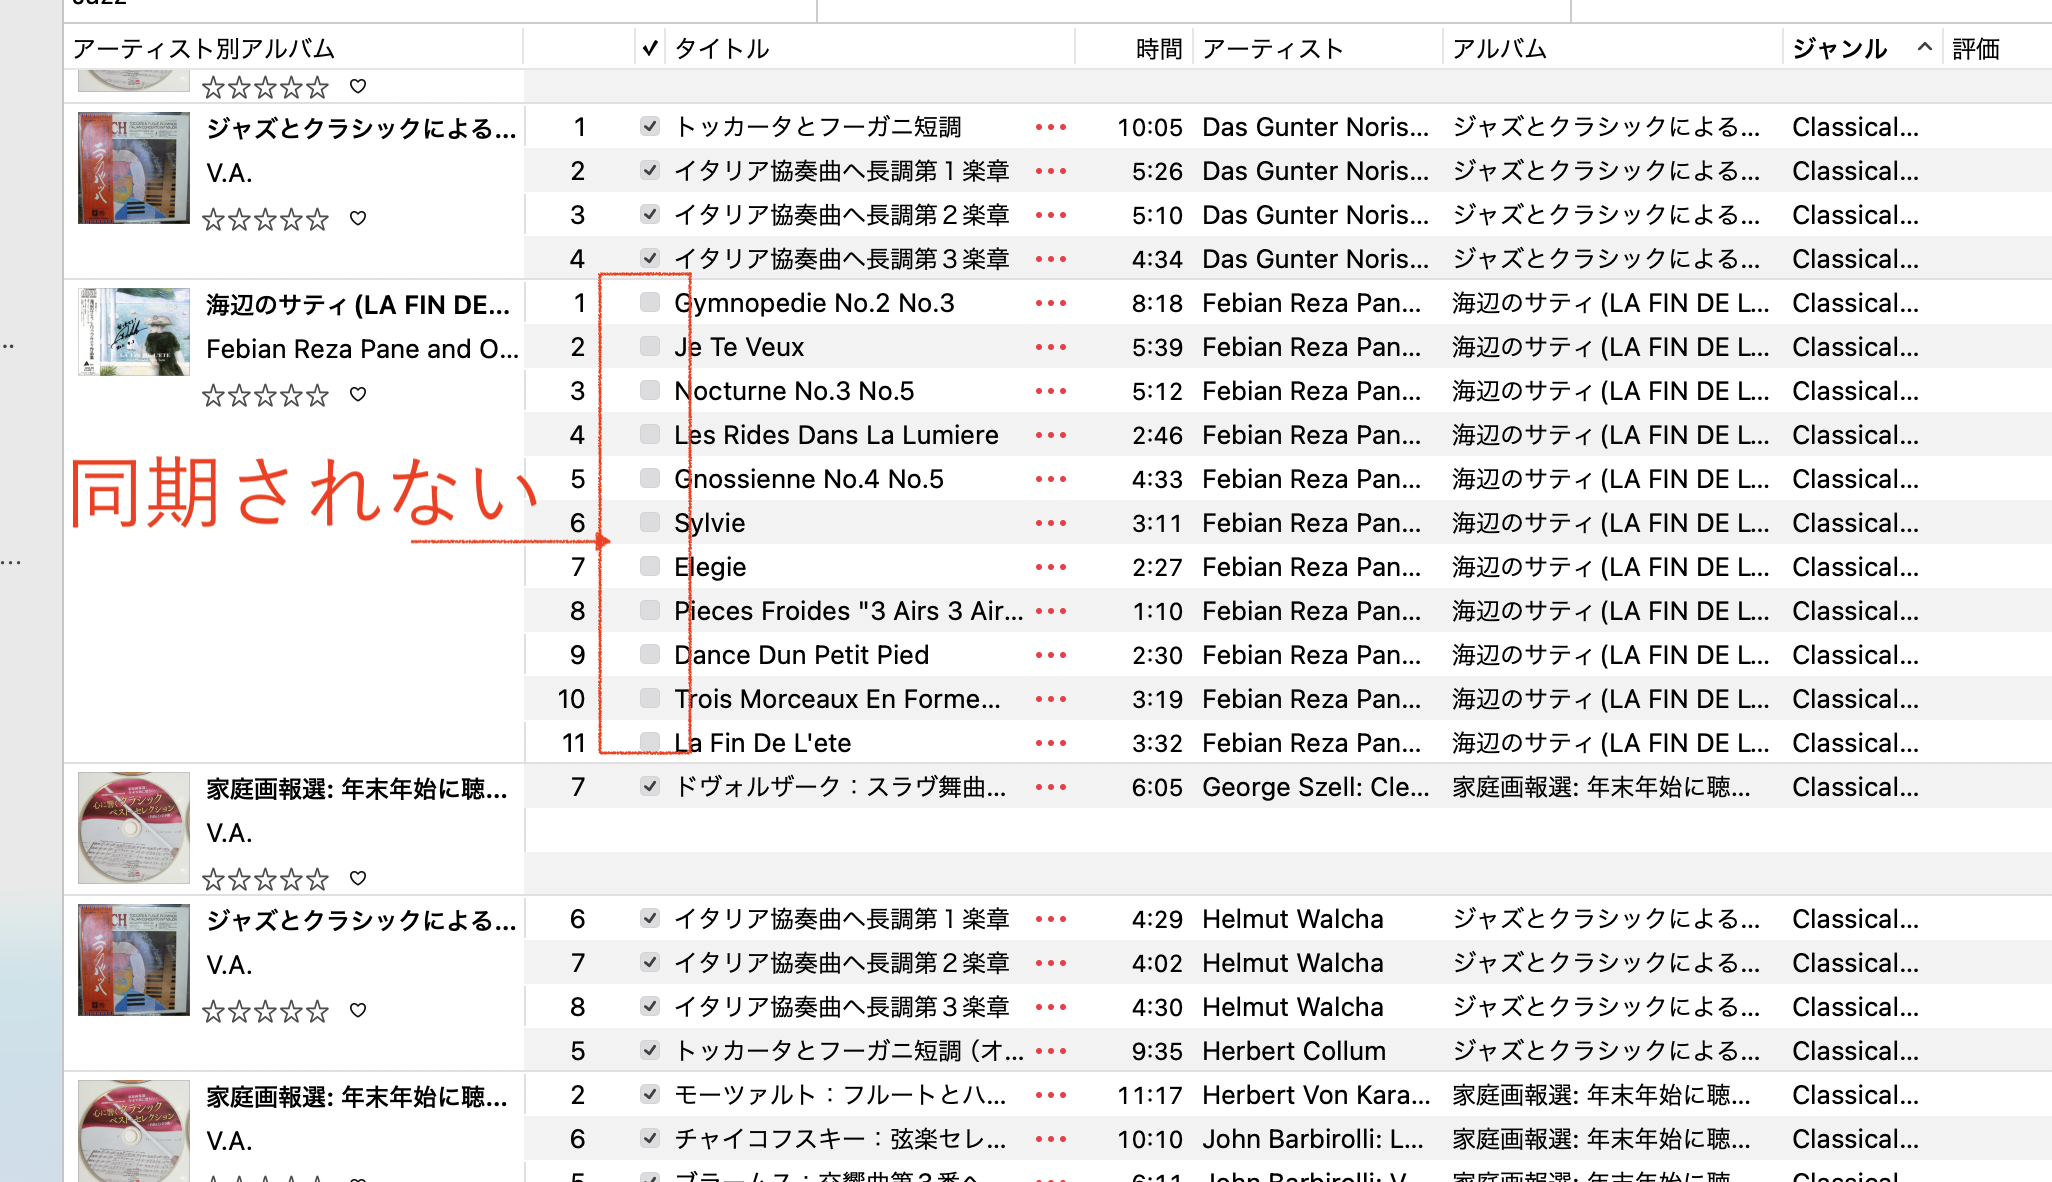Image resolution: width=2052 pixels, height=1182 pixels.
Task: Toggle the ジャンル column sort arrow
Action: click(1924, 47)
